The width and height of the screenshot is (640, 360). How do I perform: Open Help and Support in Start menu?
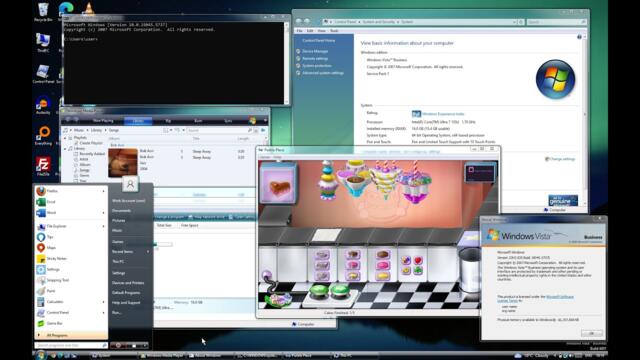click(x=126, y=303)
